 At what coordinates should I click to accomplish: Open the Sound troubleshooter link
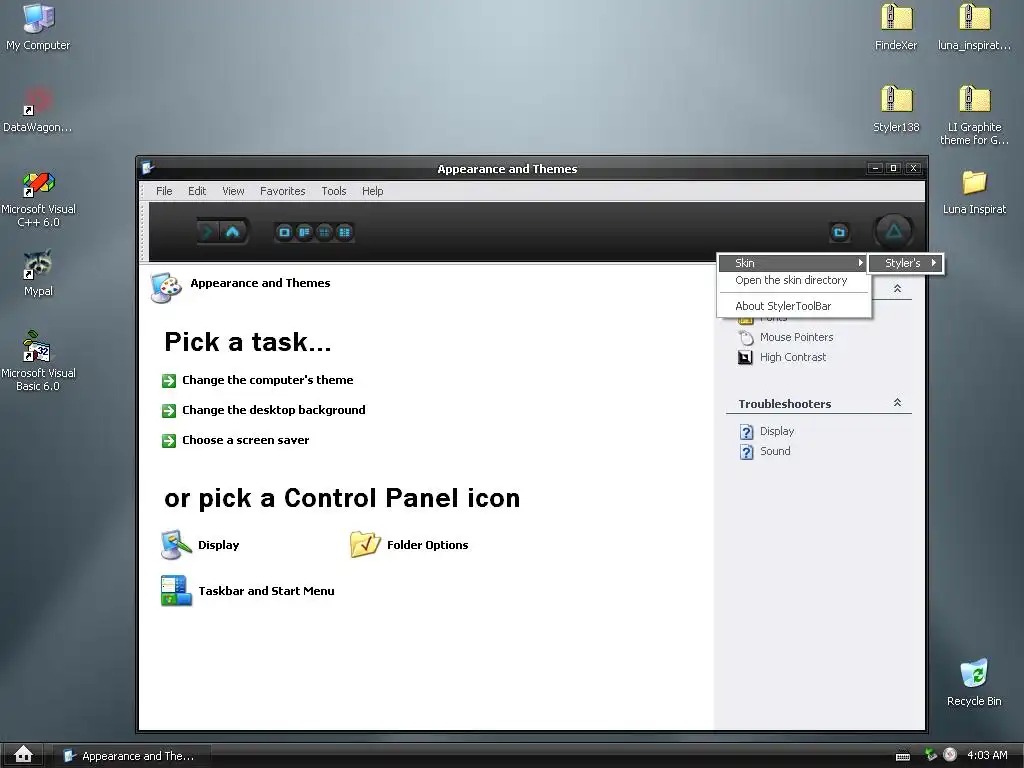point(775,451)
